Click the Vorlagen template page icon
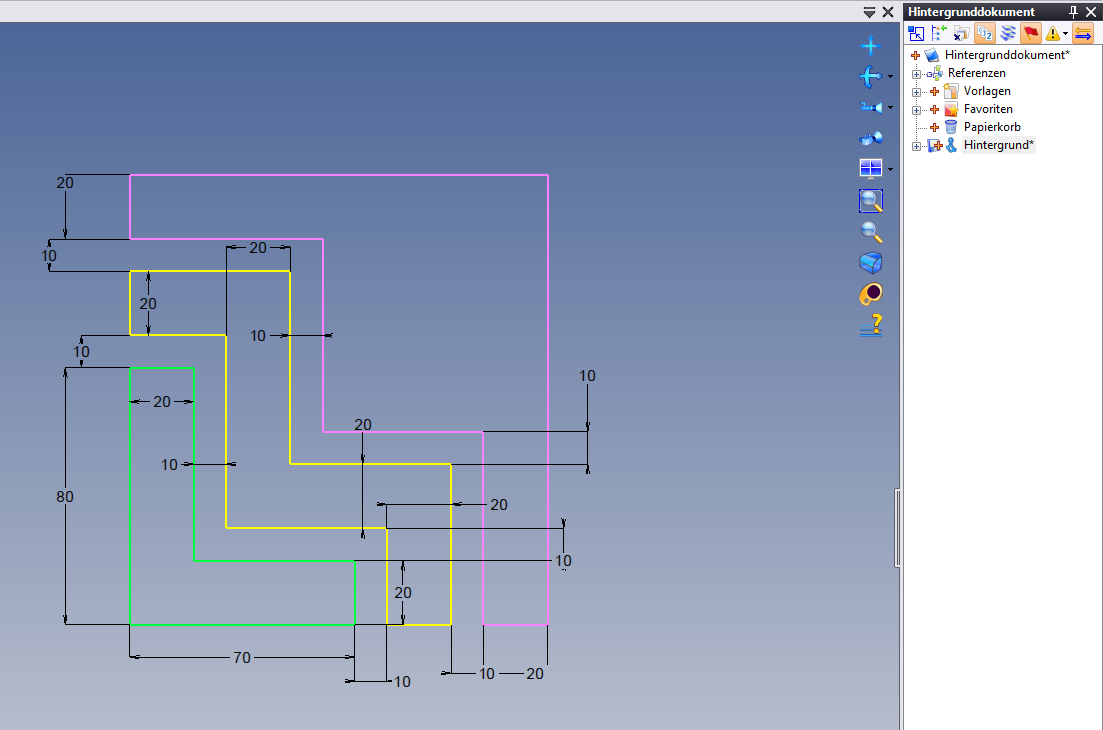The height and width of the screenshot is (730, 1103). (951, 91)
